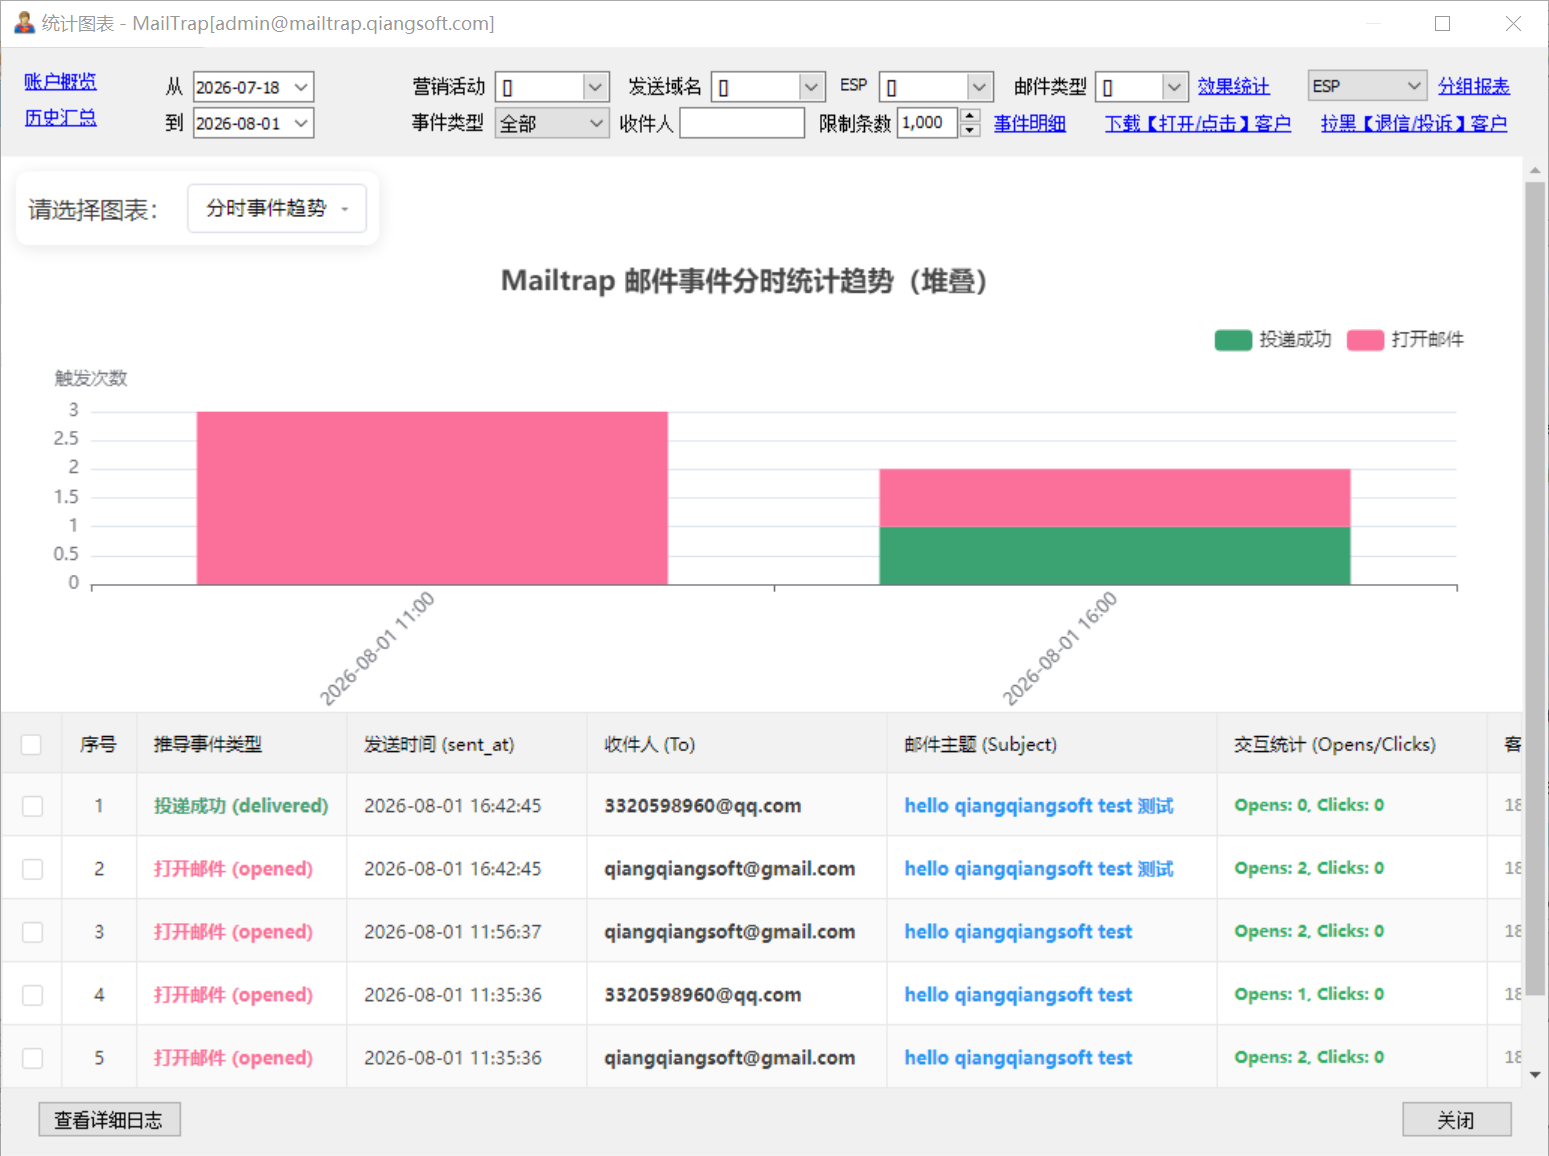Open the 分时事件趋势 chart selector dropdown

point(277,208)
